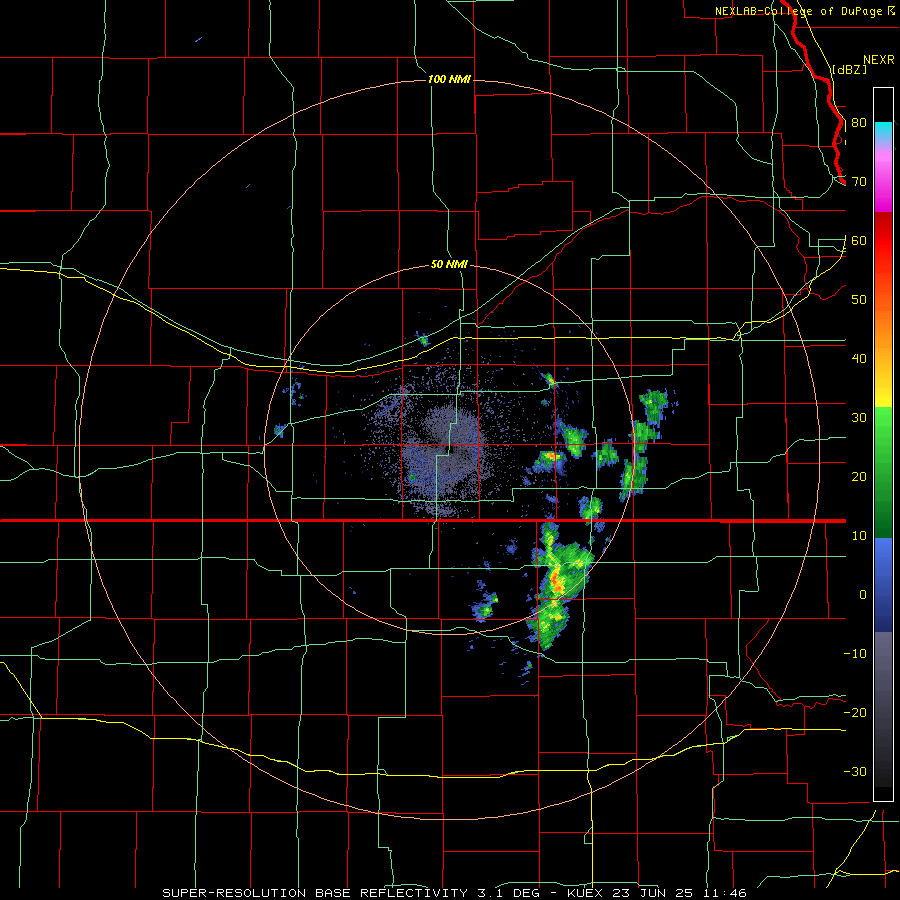This screenshot has width=900, height=900.
Task: Select the -30 value on the dBZ scale
Action: click(855, 771)
